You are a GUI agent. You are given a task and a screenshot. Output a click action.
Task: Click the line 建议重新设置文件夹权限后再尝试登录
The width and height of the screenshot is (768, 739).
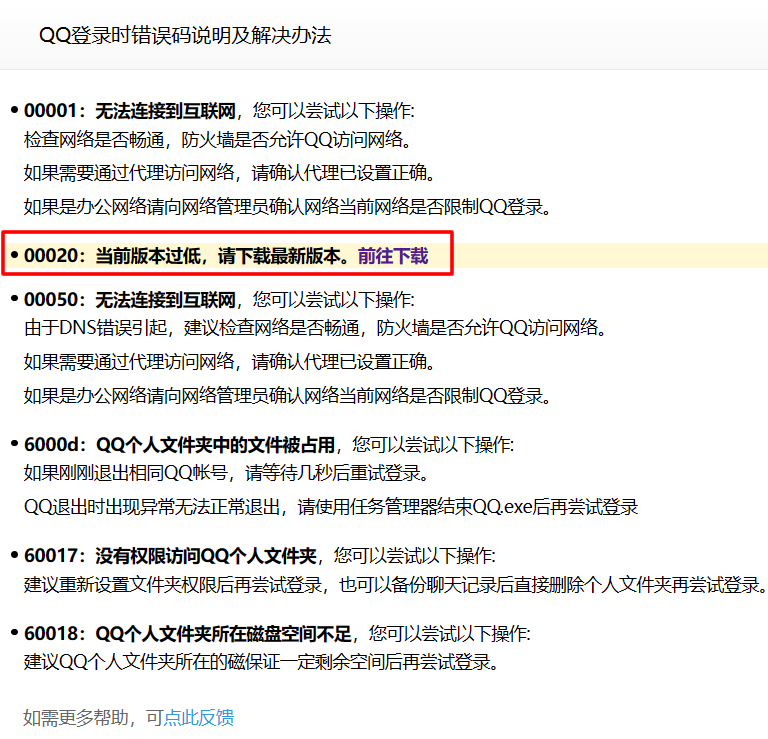tap(395, 584)
